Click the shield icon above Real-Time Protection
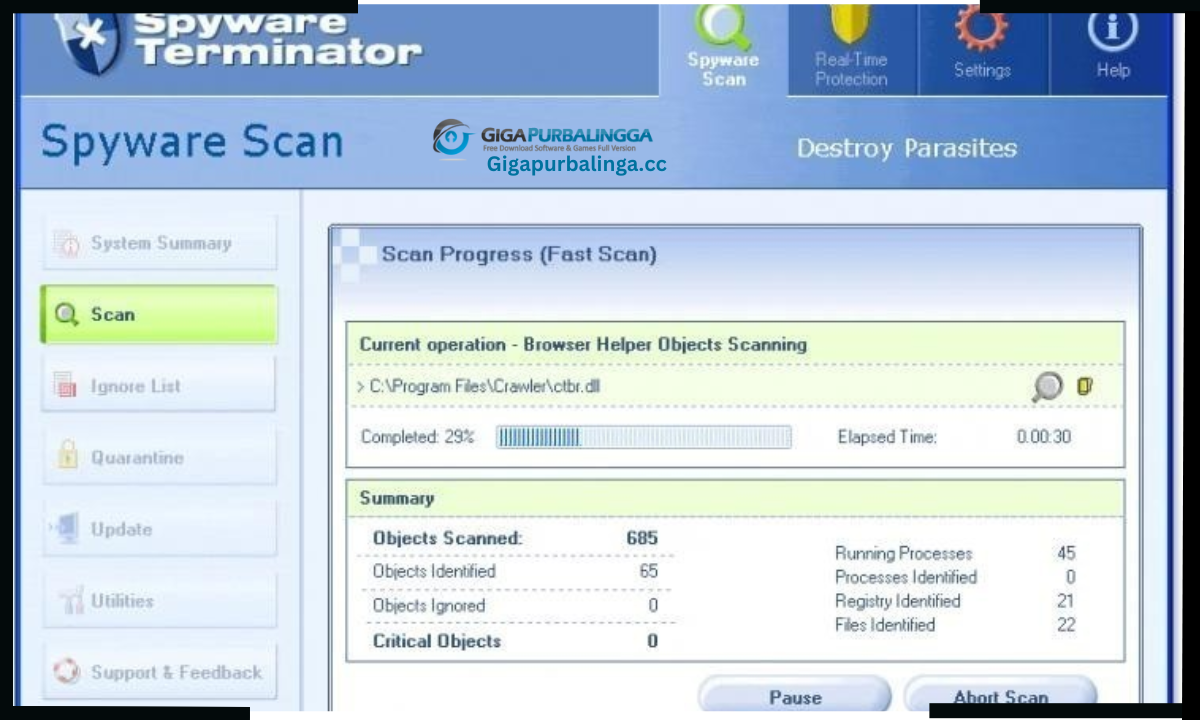This screenshot has height=720, width=1200. point(851,22)
